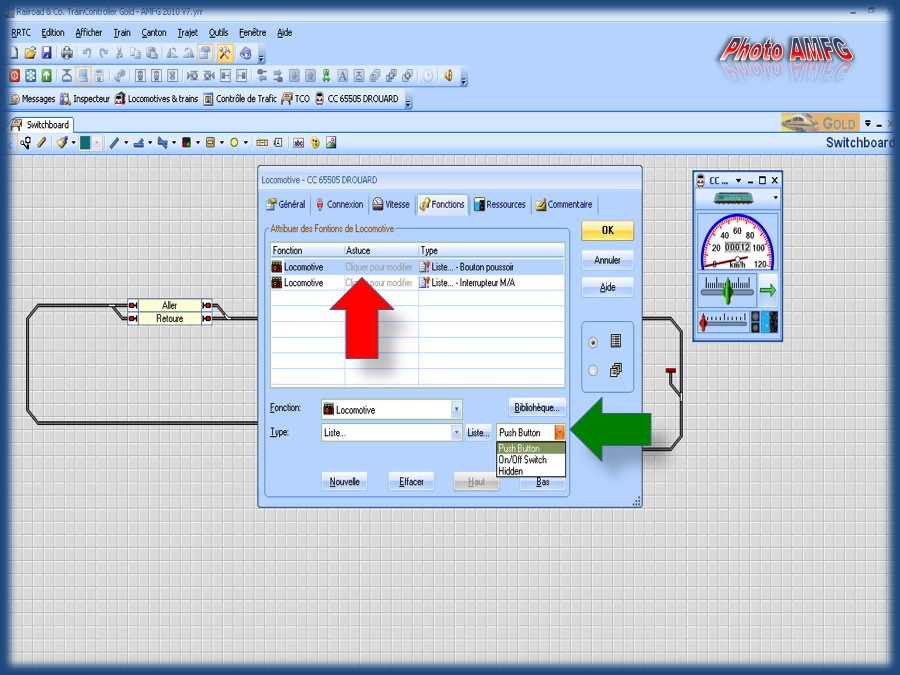The width and height of the screenshot is (900, 675).
Task: Click the speaker sound icon
Action: 448,75
